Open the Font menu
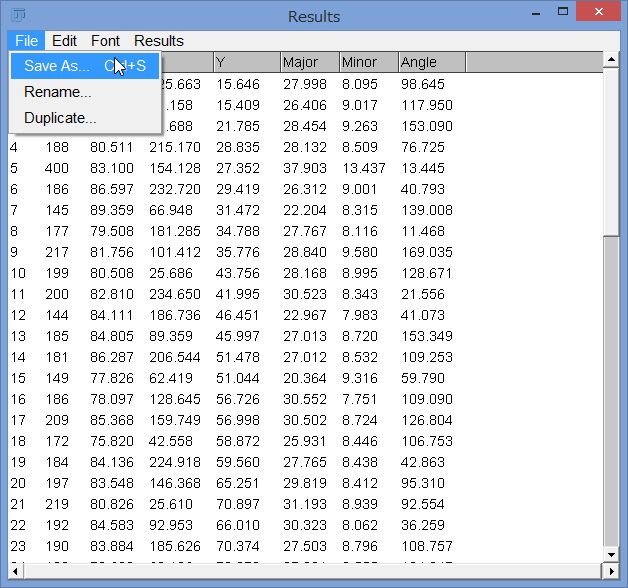The image size is (628, 588). [105, 41]
